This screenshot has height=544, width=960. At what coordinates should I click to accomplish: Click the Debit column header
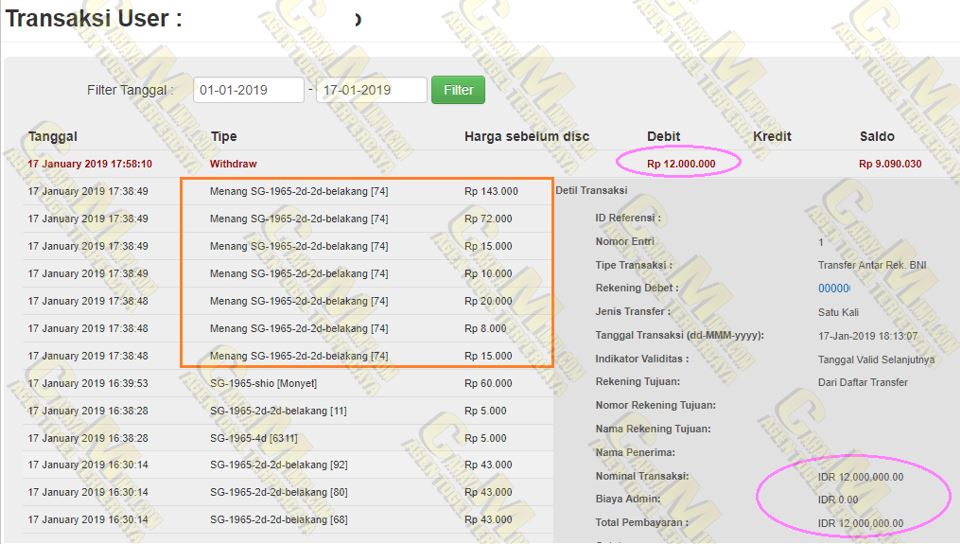663,136
